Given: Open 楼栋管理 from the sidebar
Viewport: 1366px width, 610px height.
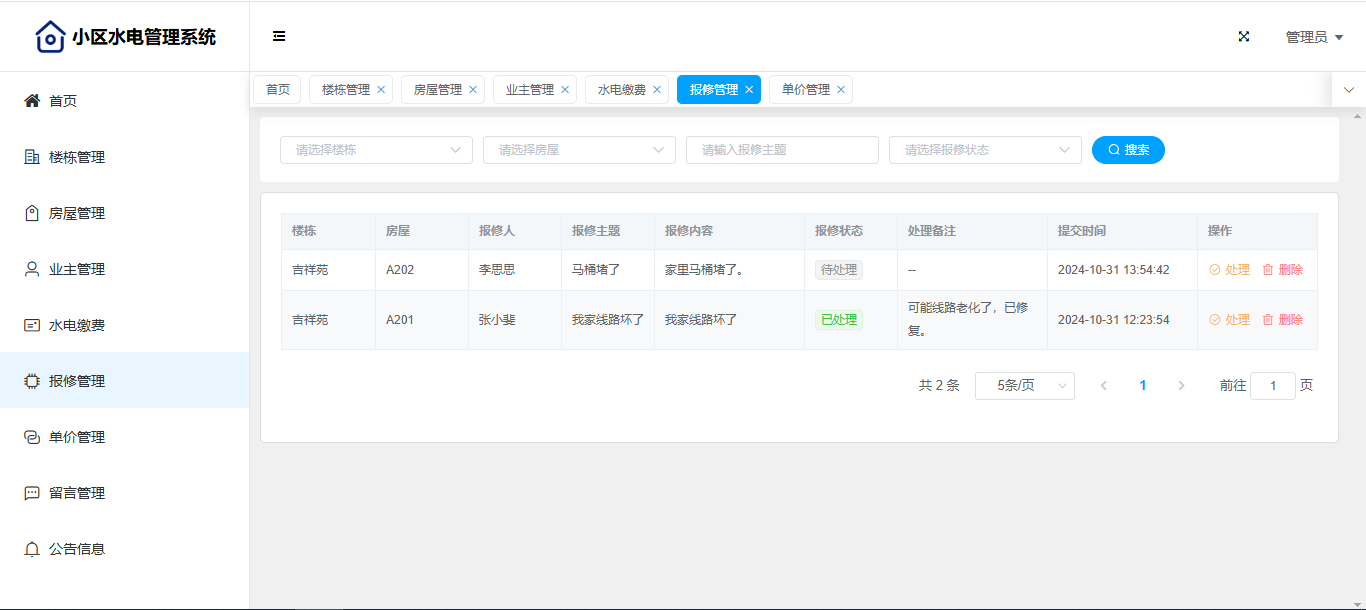Looking at the screenshot, I should (x=77, y=157).
